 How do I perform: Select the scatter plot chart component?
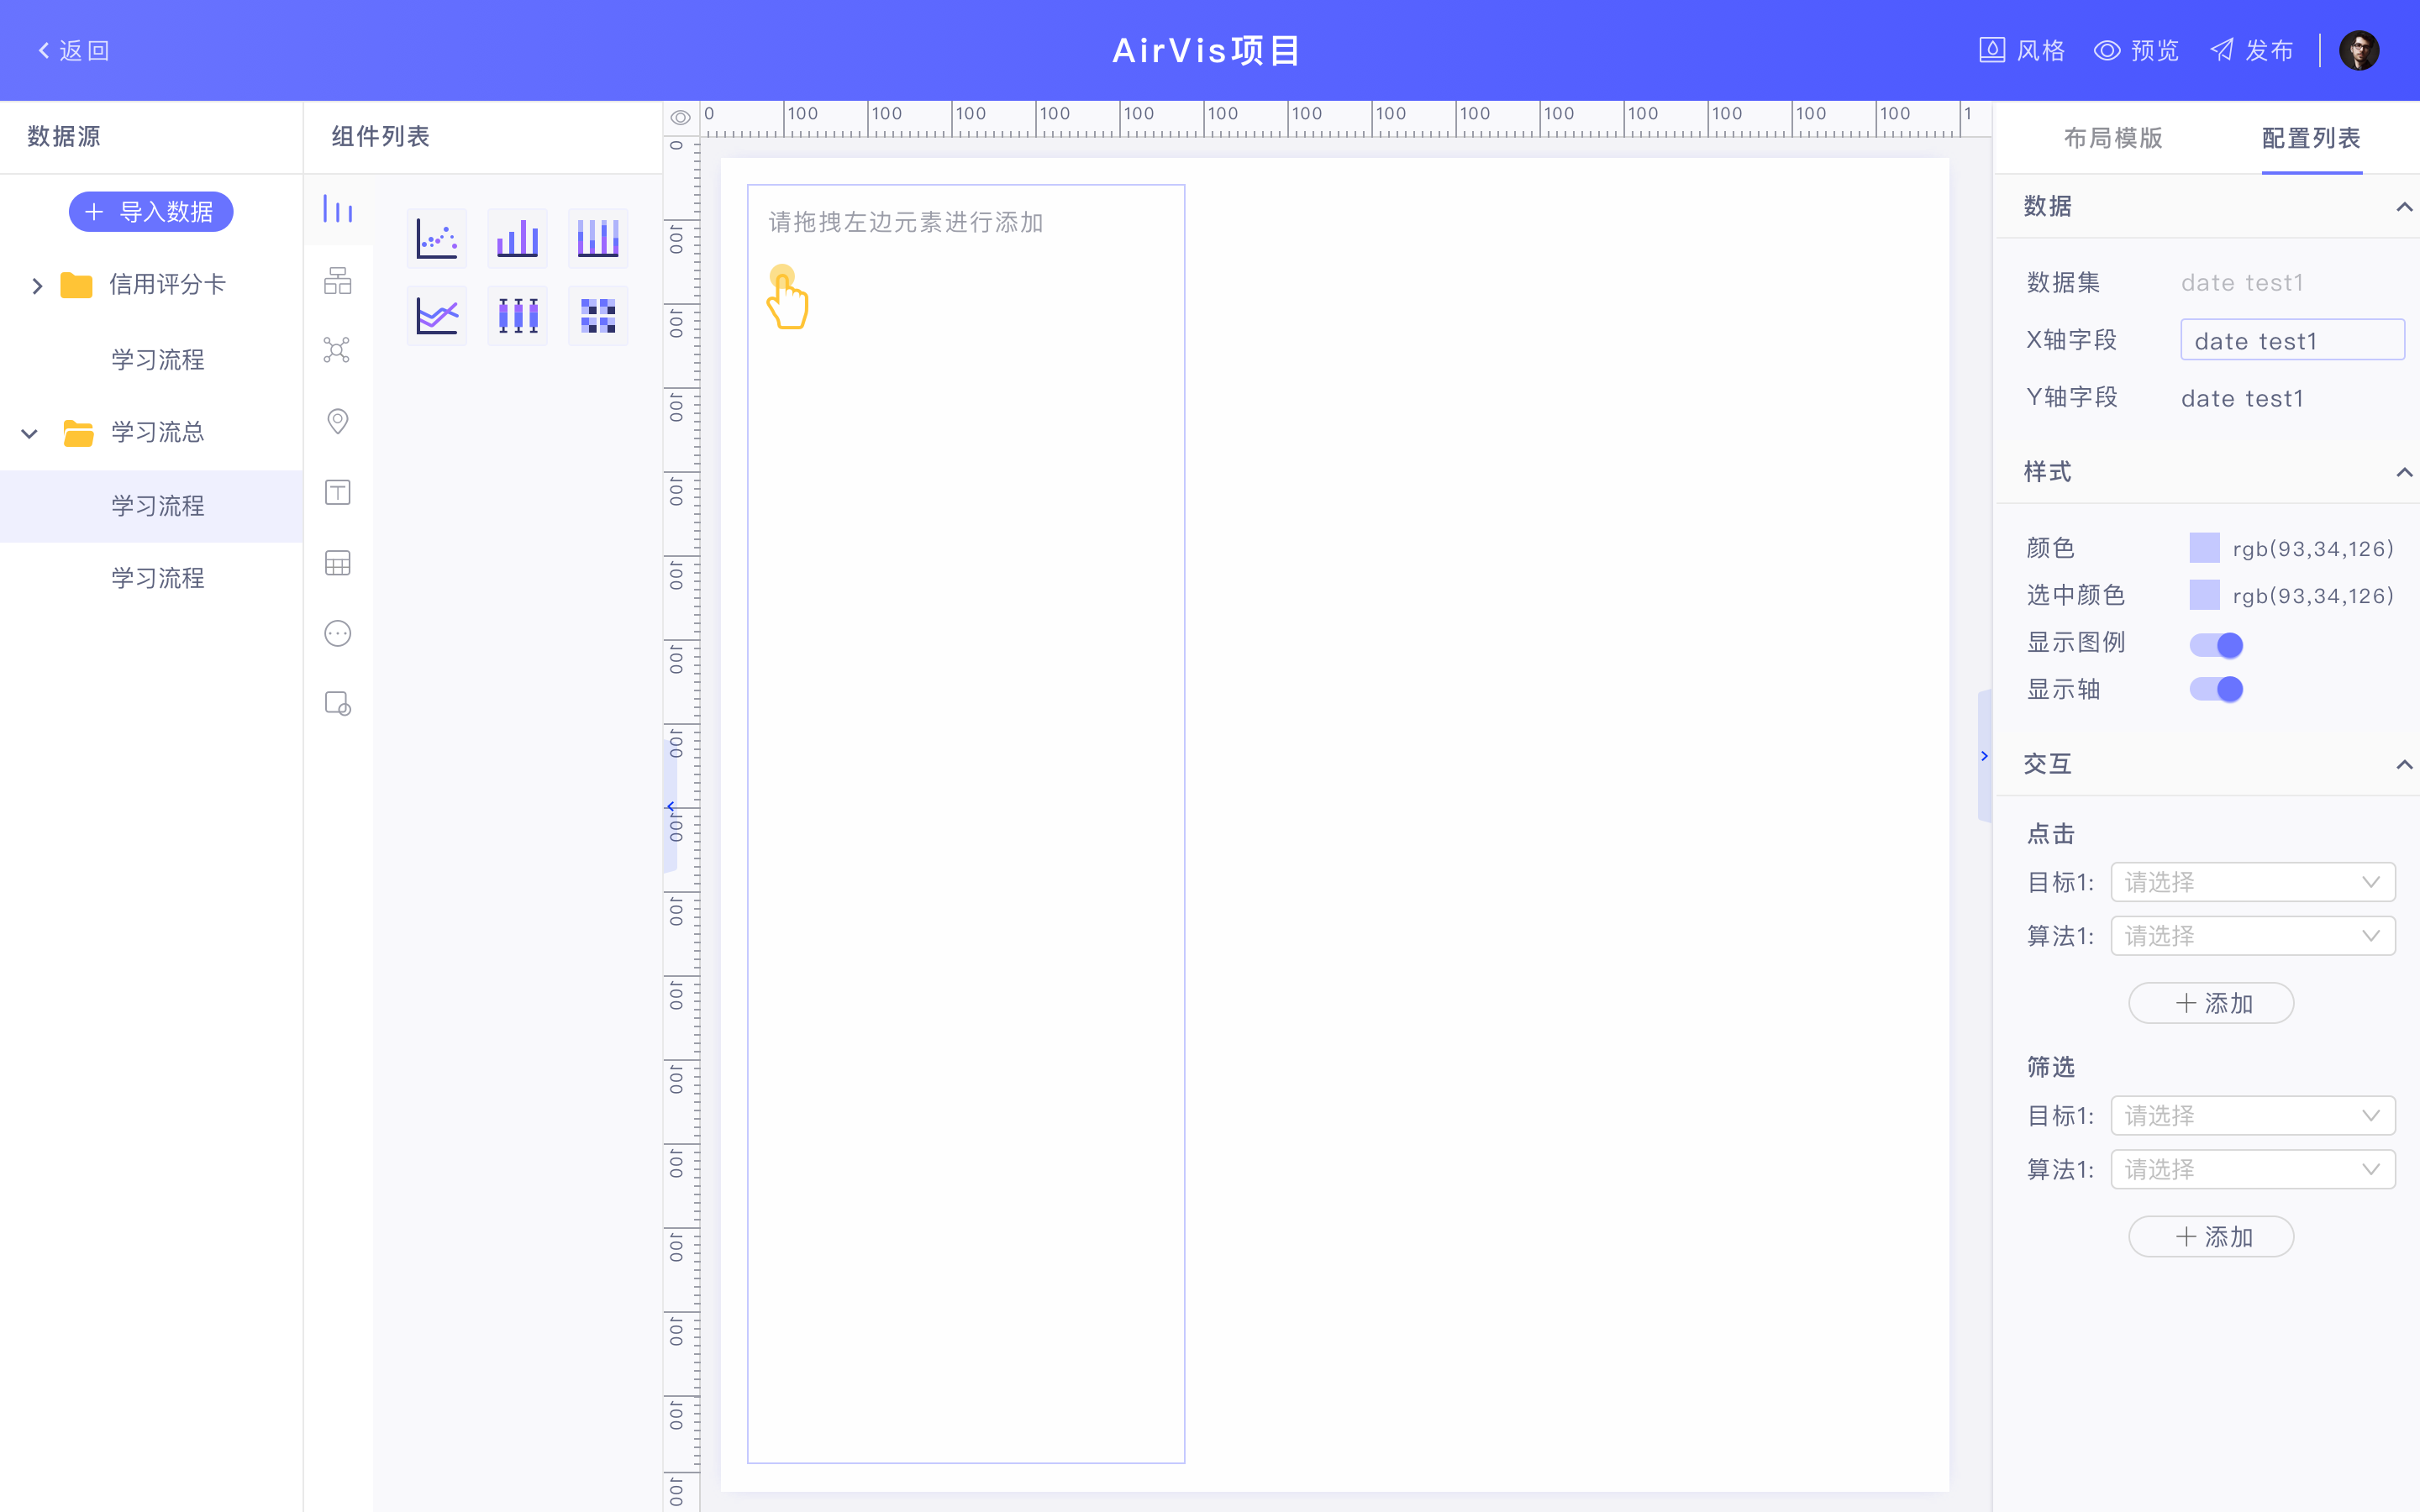(x=437, y=238)
